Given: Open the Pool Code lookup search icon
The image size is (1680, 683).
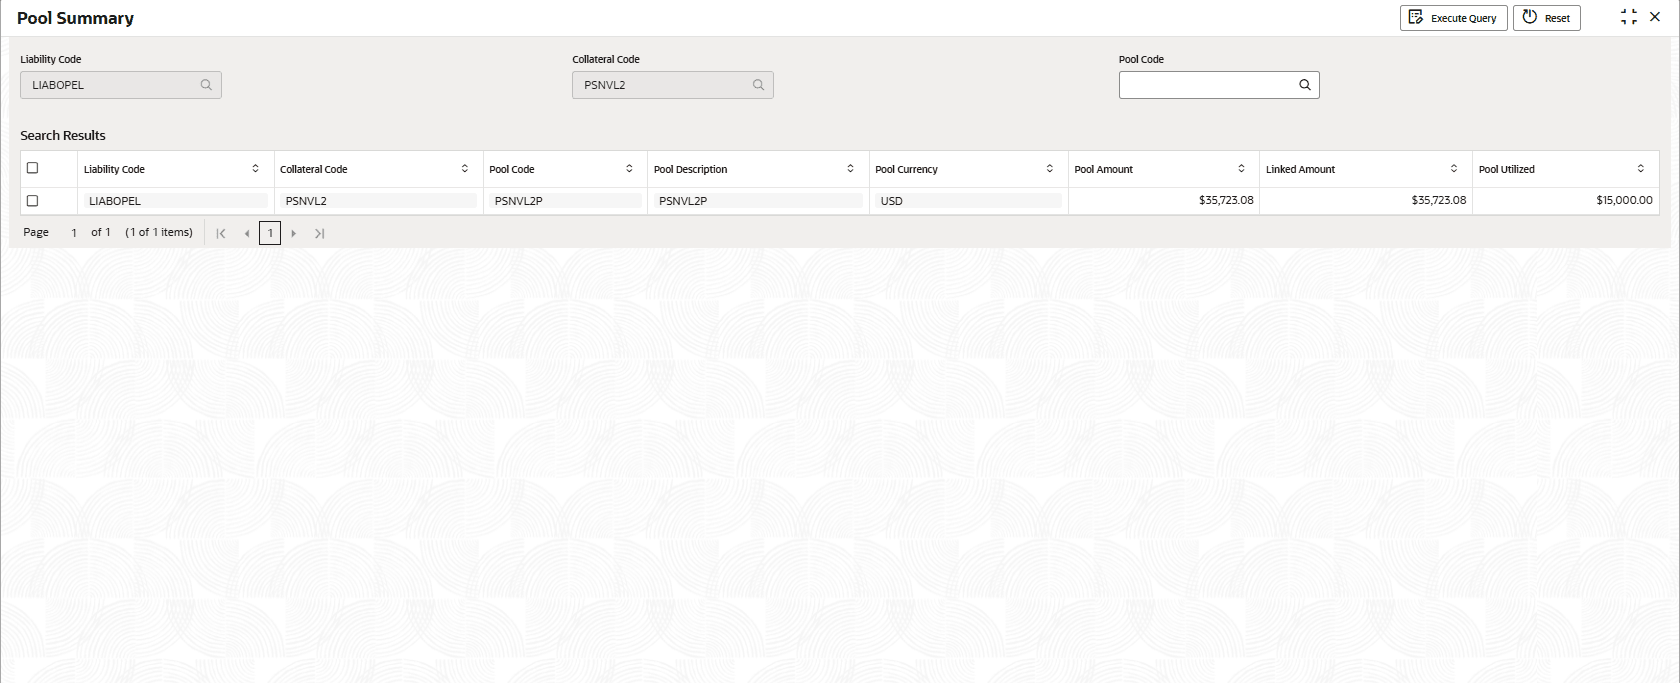Looking at the screenshot, I should tap(1304, 85).
